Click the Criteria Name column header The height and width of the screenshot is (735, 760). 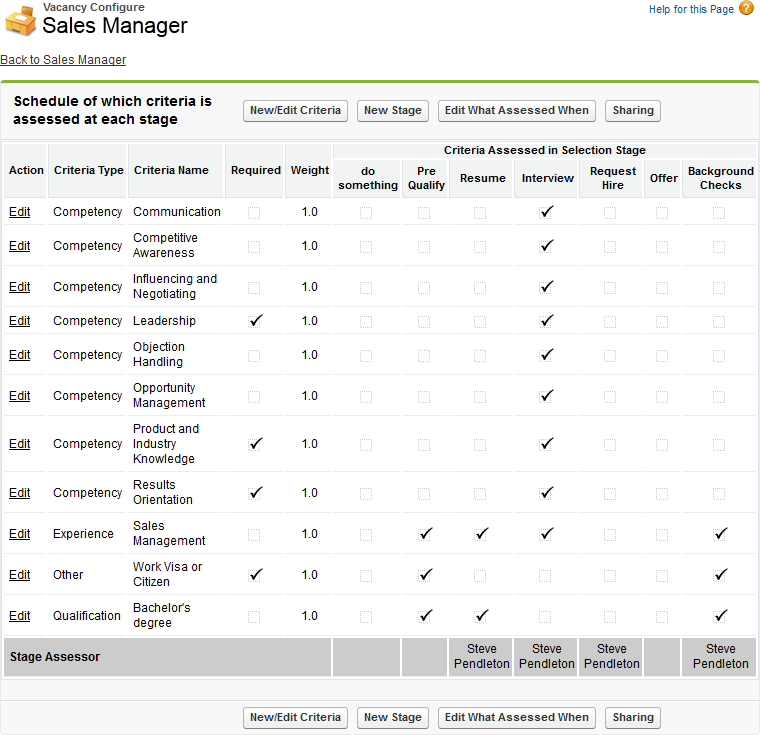(171, 171)
